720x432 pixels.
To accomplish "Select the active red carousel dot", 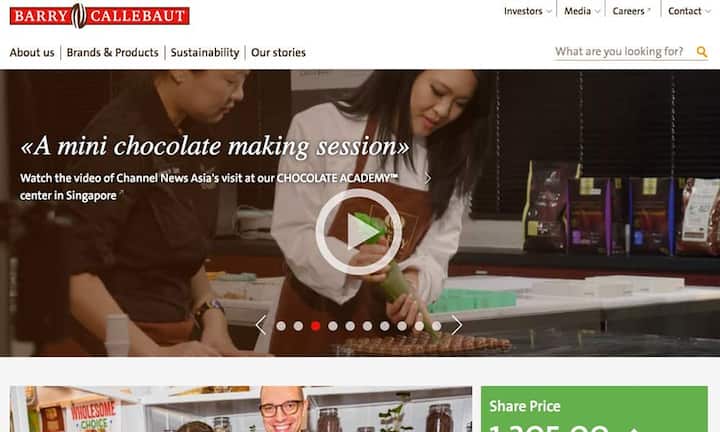I will [315, 326].
